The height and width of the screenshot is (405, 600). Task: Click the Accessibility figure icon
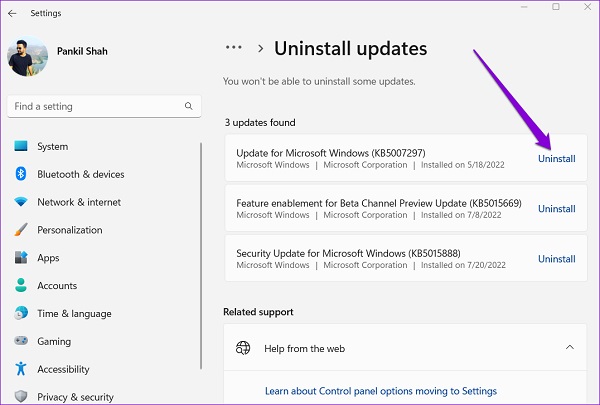(x=21, y=369)
